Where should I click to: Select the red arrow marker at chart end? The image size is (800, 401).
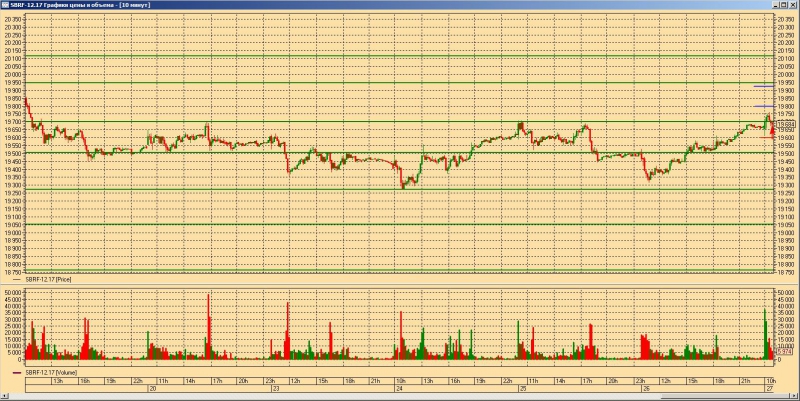coord(772,130)
